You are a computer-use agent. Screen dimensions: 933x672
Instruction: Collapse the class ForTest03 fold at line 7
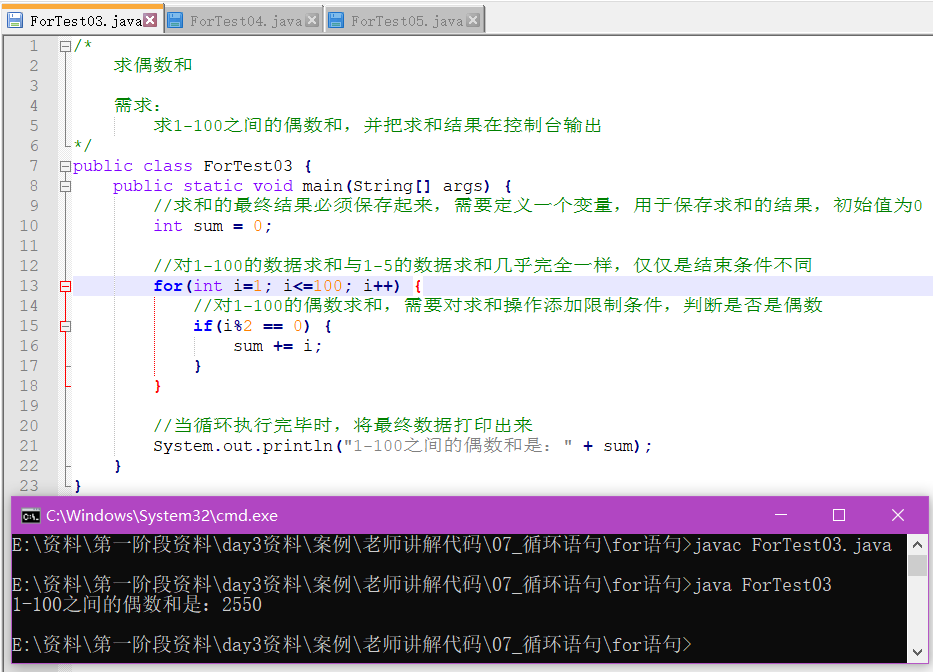pos(65,166)
